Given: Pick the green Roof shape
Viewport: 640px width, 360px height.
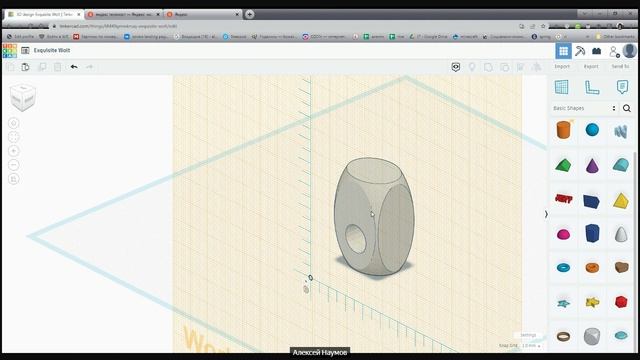Looking at the screenshot, I should click(564, 165).
